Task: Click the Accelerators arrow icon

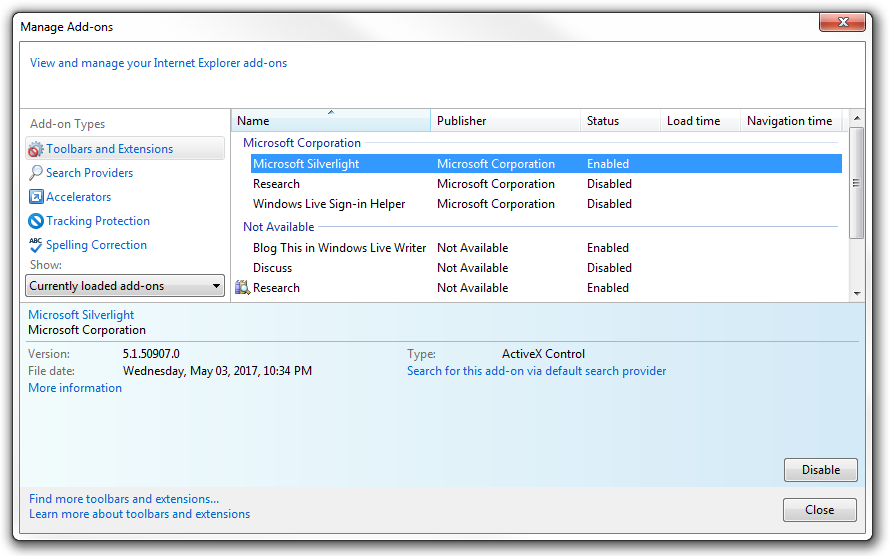Action: (36, 197)
